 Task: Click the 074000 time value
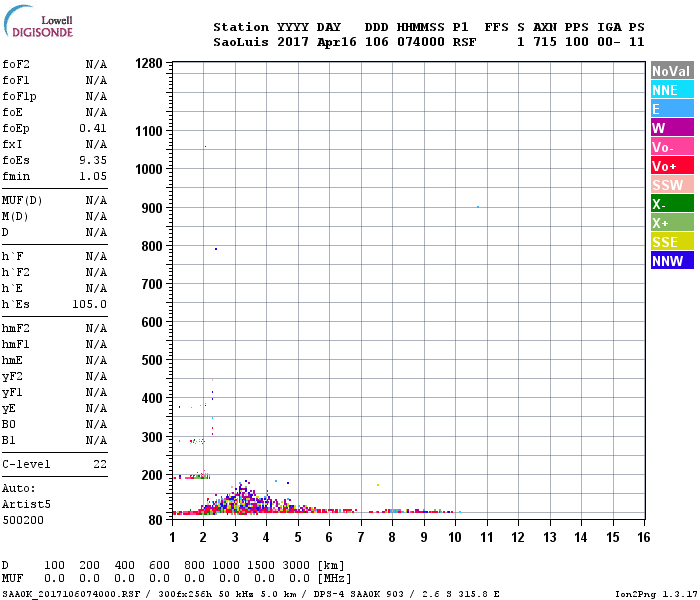point(421,42)
